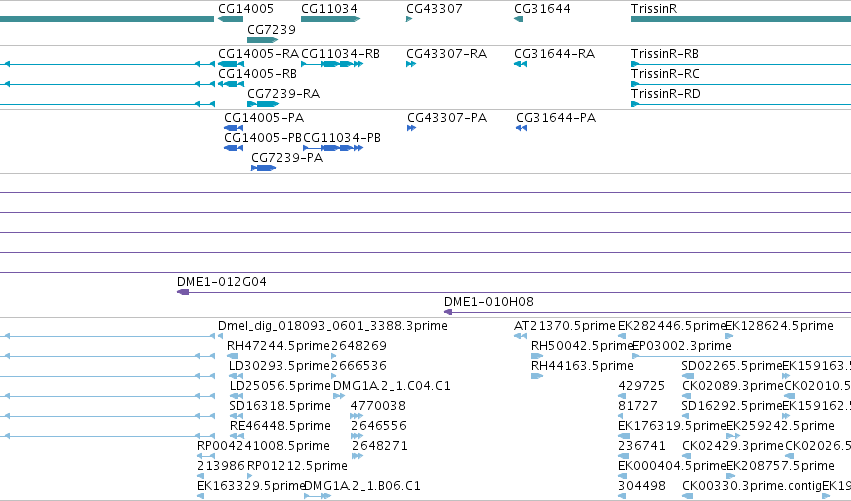The image size is (851, 501).
Task: Click the DMG1A.2_1.B06.C1 label
Action: [362, 486]
